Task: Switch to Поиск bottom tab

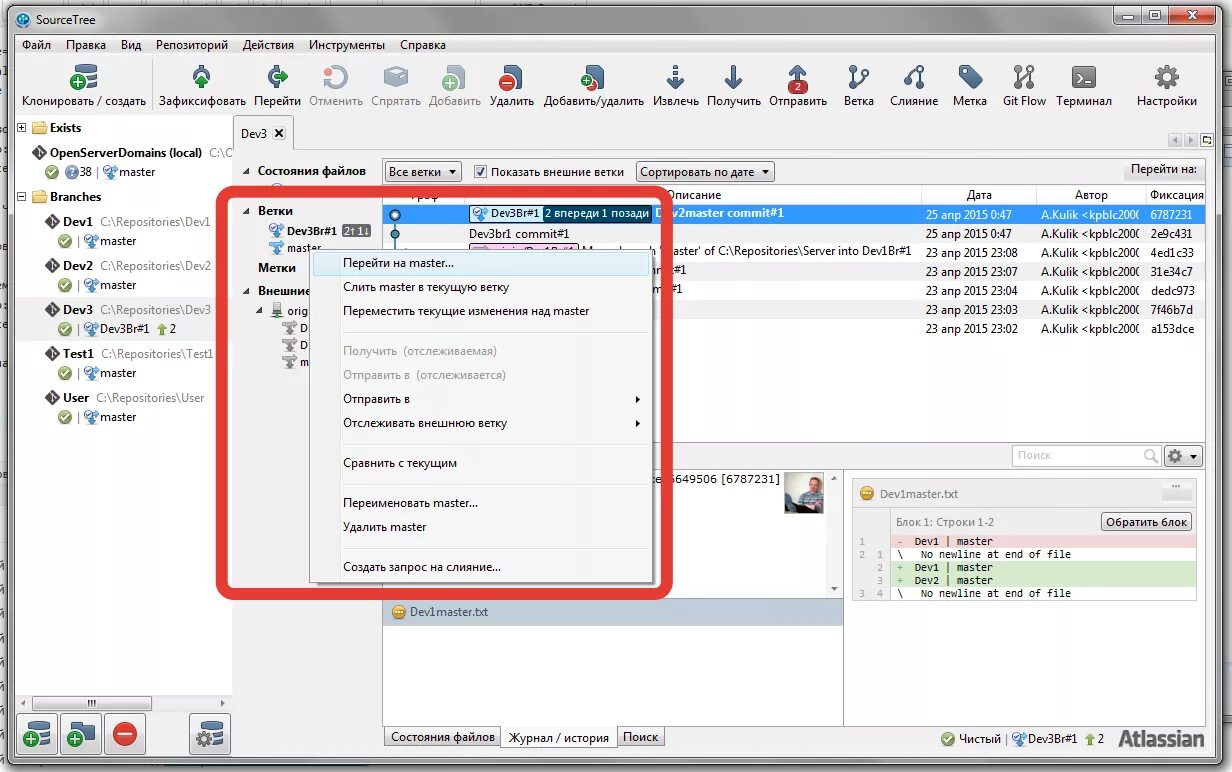Action: (x=641, y=737)
